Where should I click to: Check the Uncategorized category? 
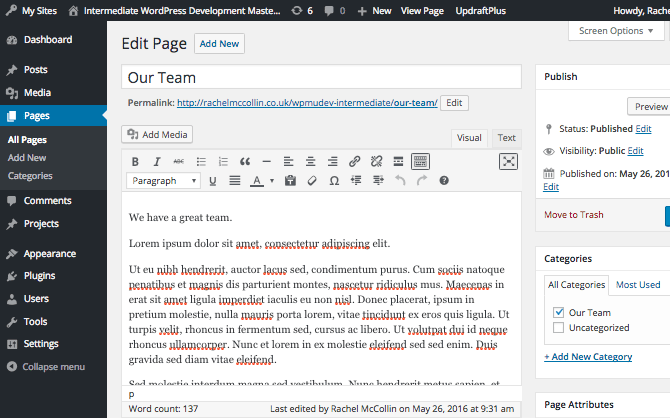pyautogui.click(x=559, y=328)
